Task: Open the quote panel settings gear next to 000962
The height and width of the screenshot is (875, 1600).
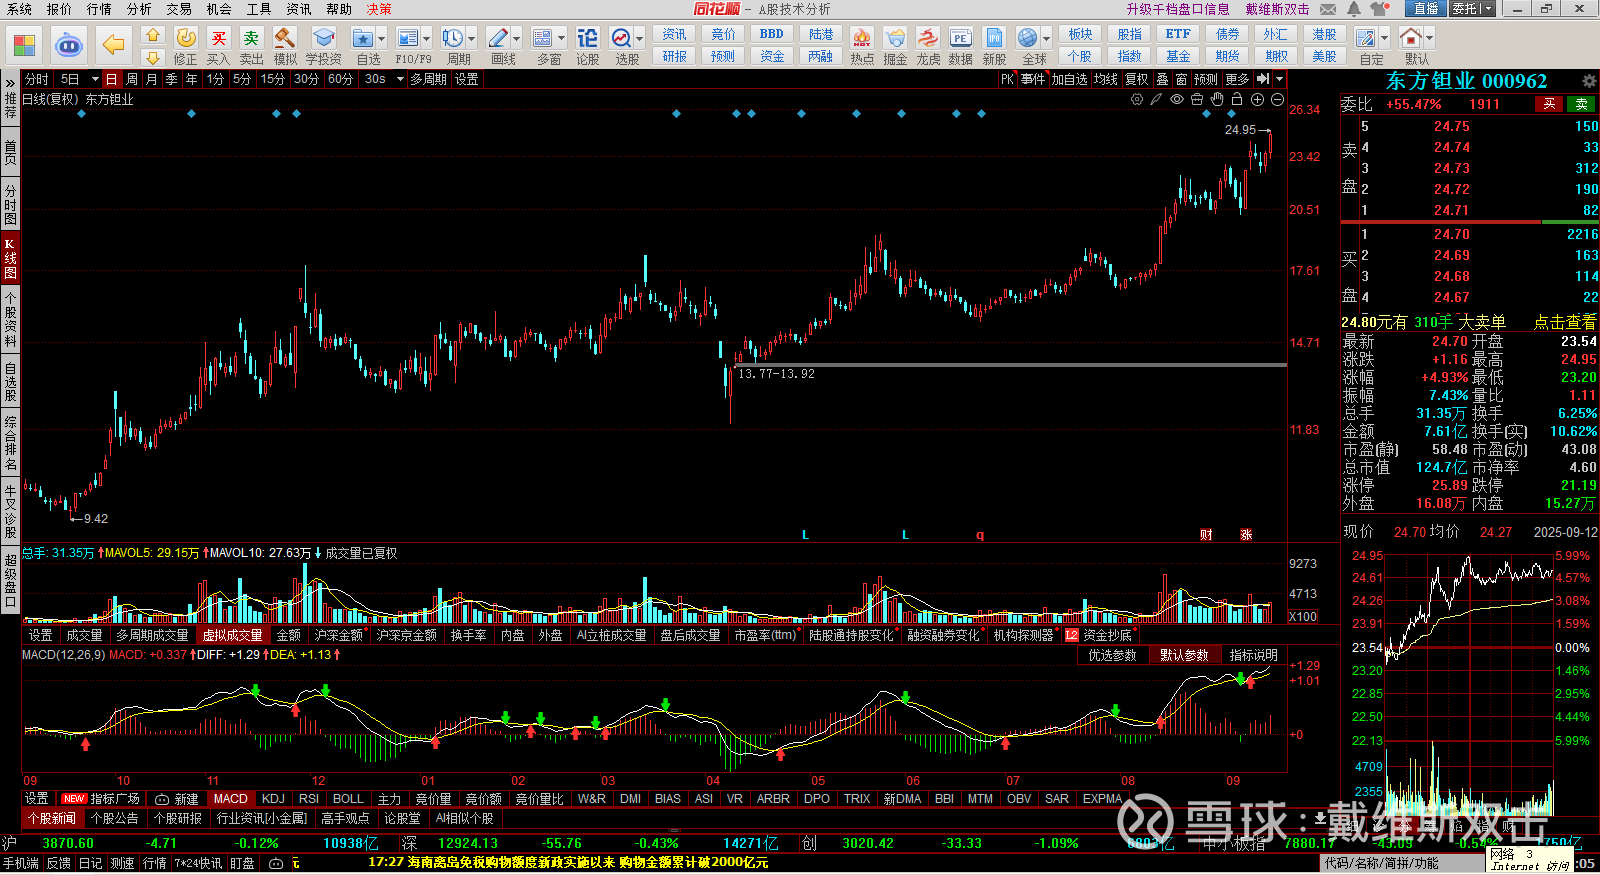Action: (1589, 81)
